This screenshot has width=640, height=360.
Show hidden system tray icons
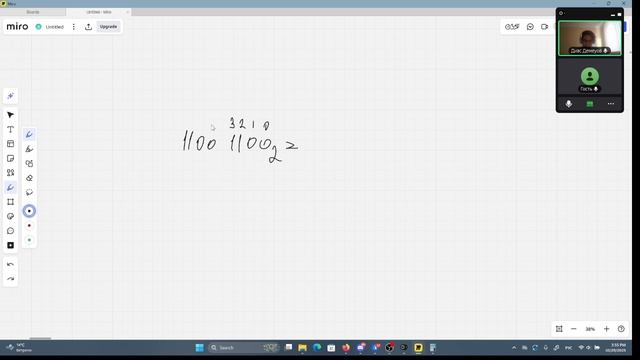[x=514, y=348]
